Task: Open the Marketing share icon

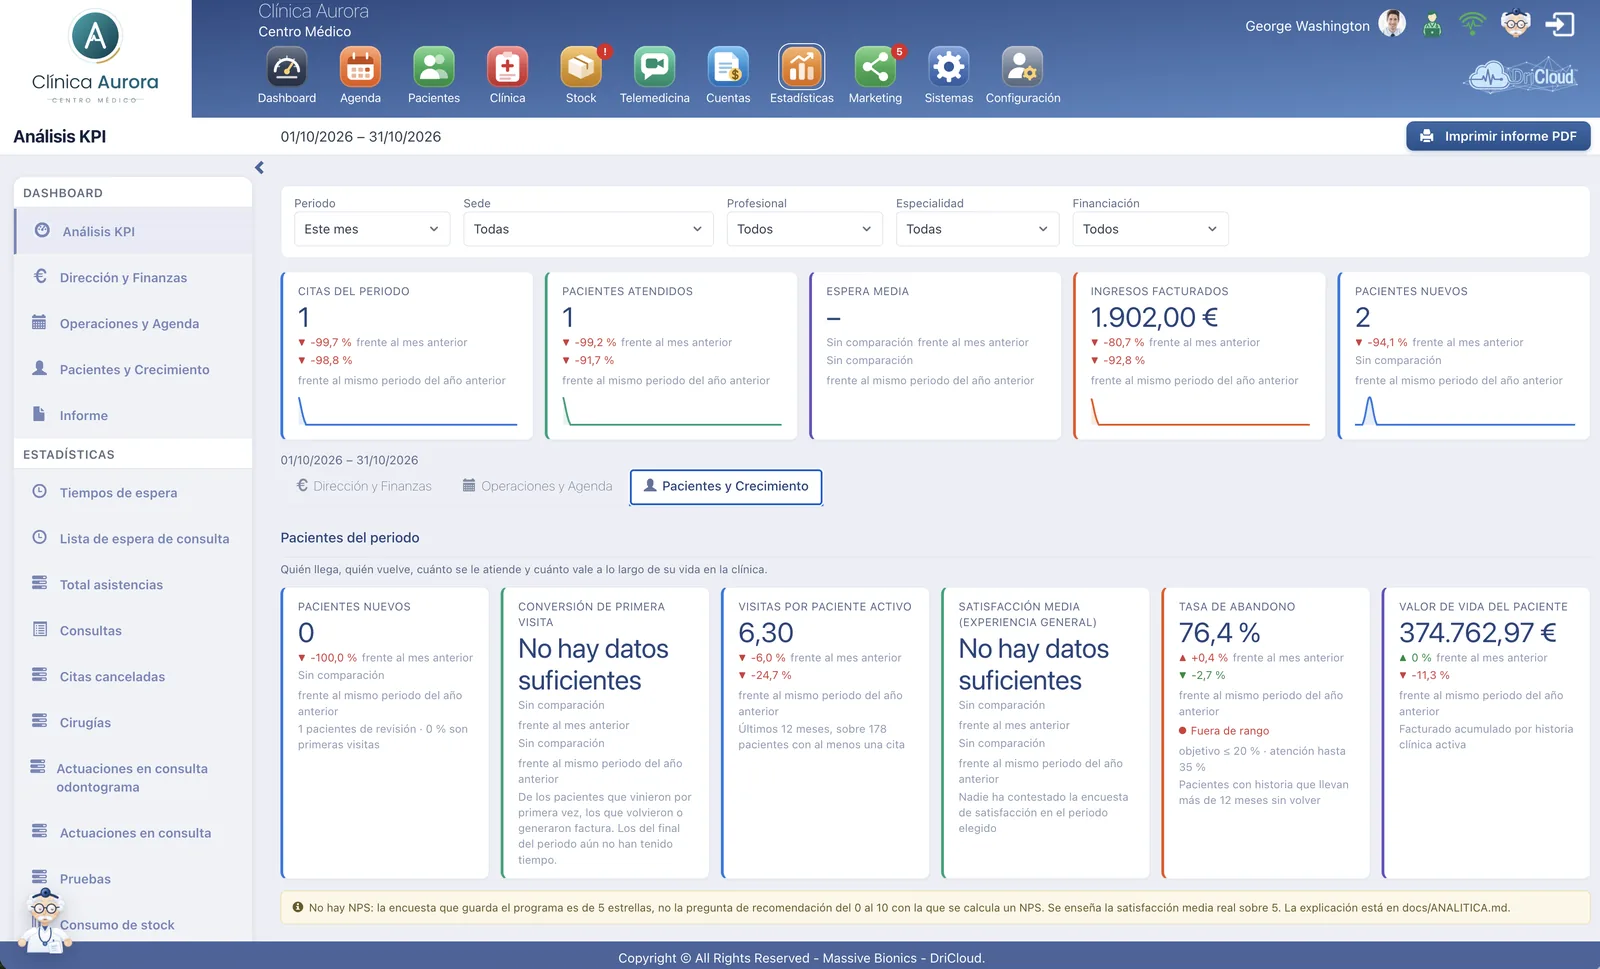Action: coord(875,68)
